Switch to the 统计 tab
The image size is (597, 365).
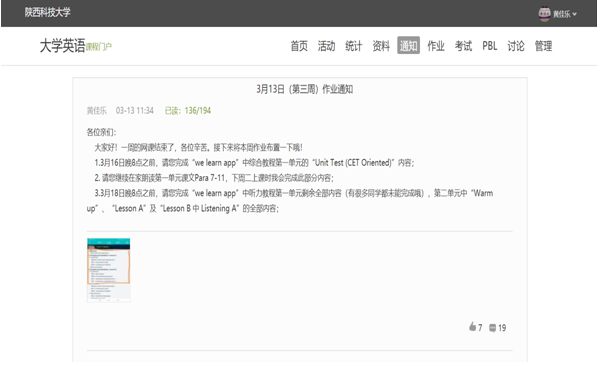click(353, 46)
